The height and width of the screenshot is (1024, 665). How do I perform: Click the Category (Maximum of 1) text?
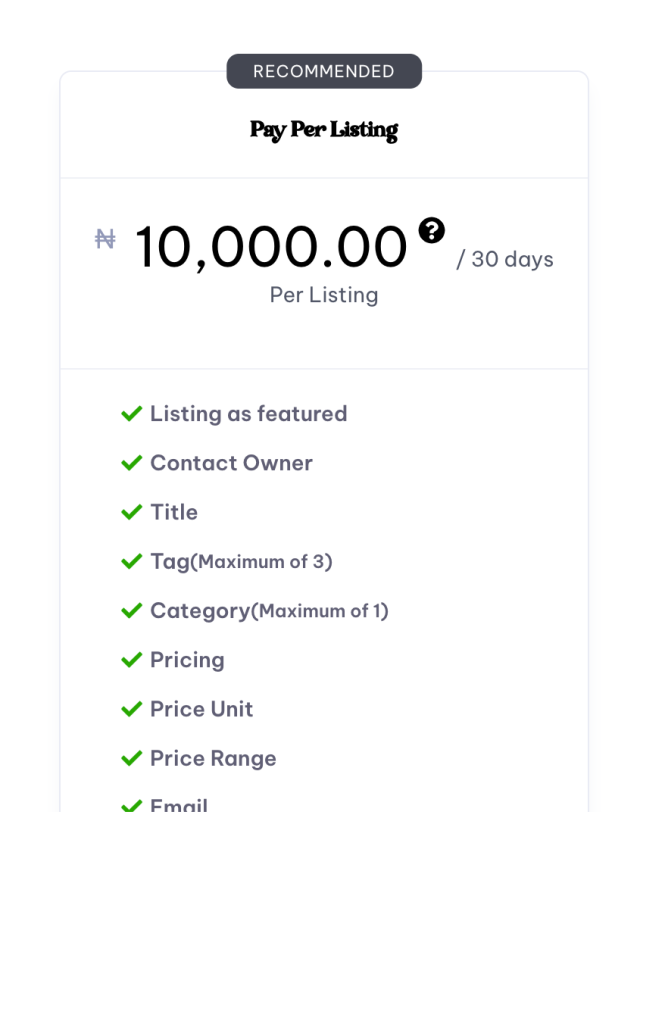coord(269,610)
